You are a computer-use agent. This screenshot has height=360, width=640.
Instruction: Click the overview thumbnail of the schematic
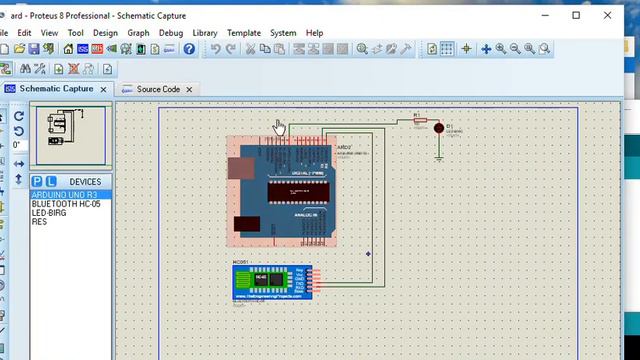click(x=71, y=136)
